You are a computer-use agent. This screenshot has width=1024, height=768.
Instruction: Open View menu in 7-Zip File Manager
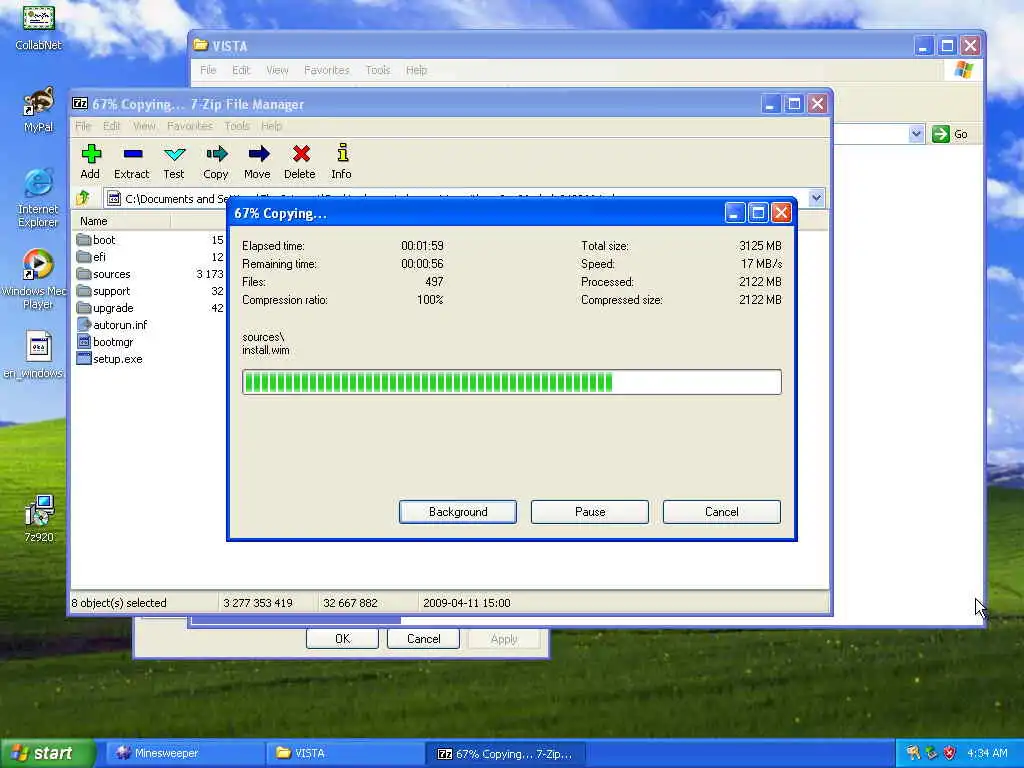[x=144, y=126]
